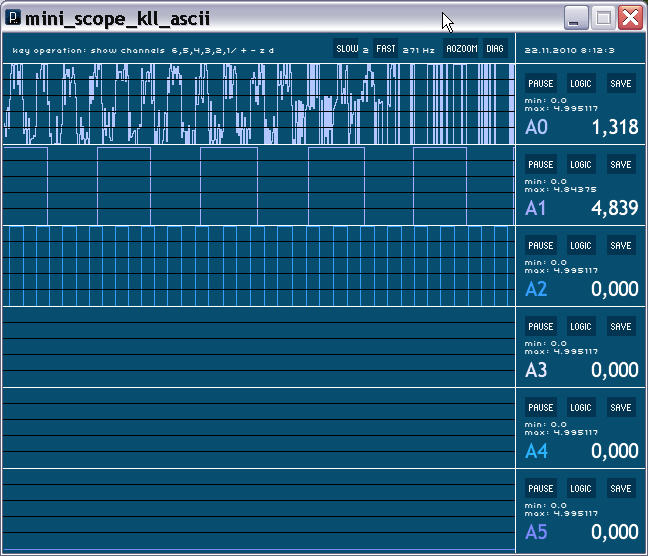Pause channel A4 capture
Image resolution: width=648 pixels, height=556 pixels.
point(541,408)
